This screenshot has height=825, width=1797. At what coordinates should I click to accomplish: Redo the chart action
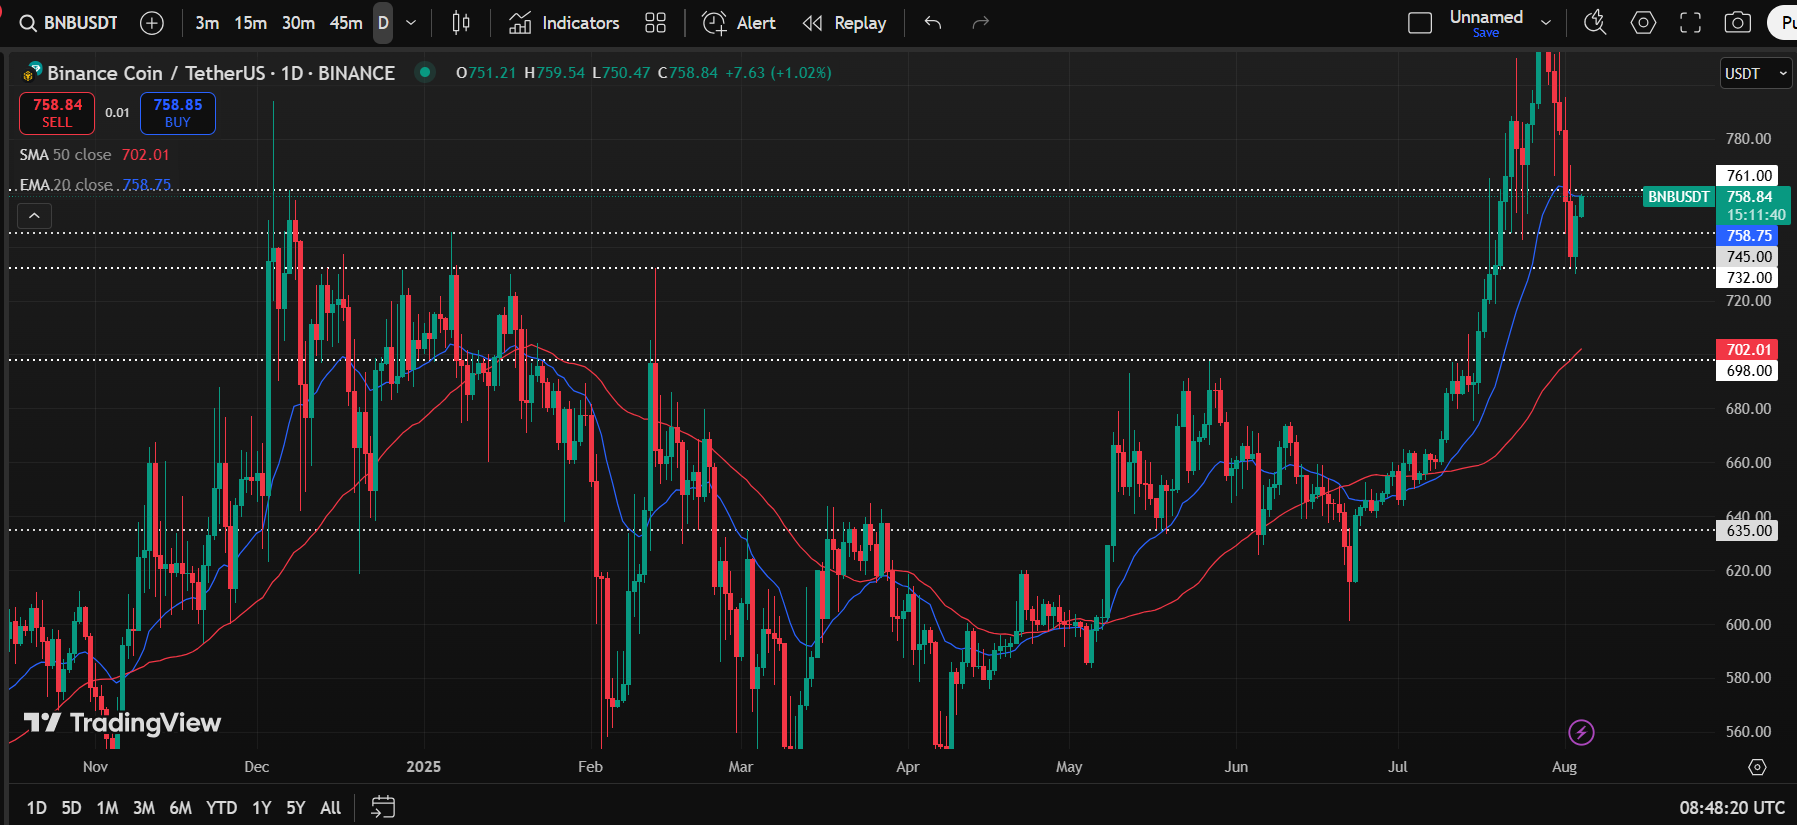pyautogui.click(x=981, y=23)
